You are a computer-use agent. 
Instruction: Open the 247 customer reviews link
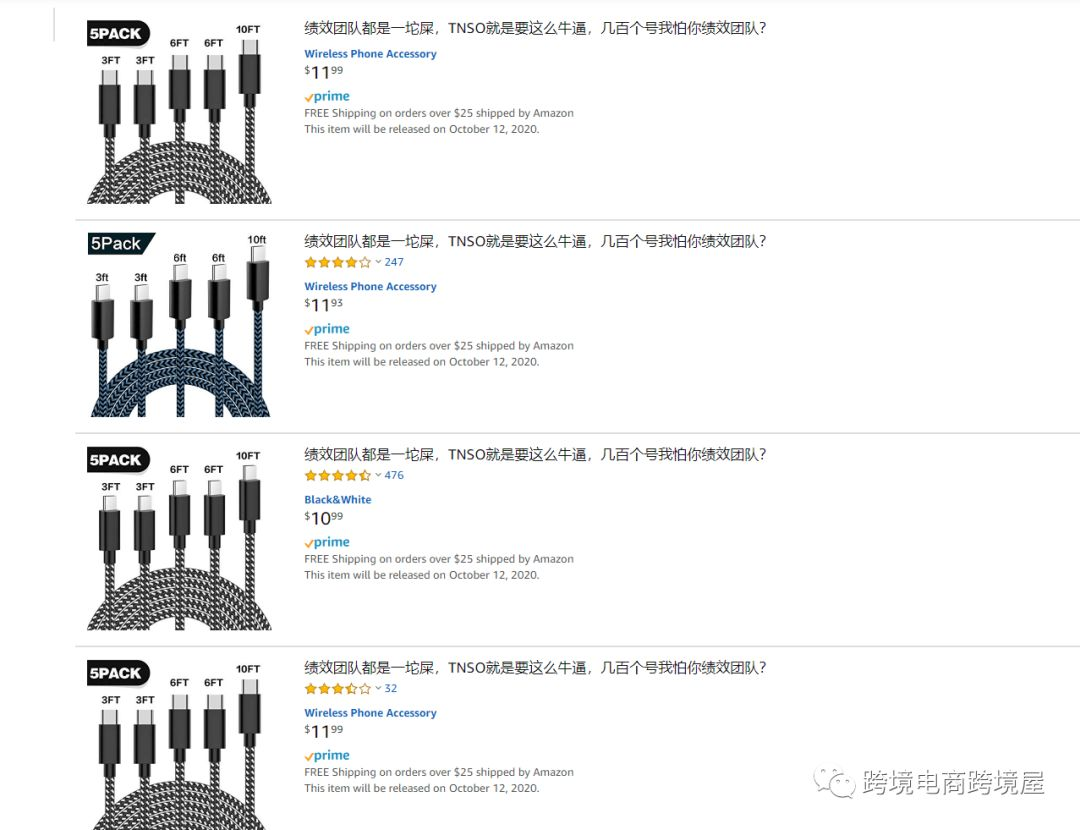[394, 262]
